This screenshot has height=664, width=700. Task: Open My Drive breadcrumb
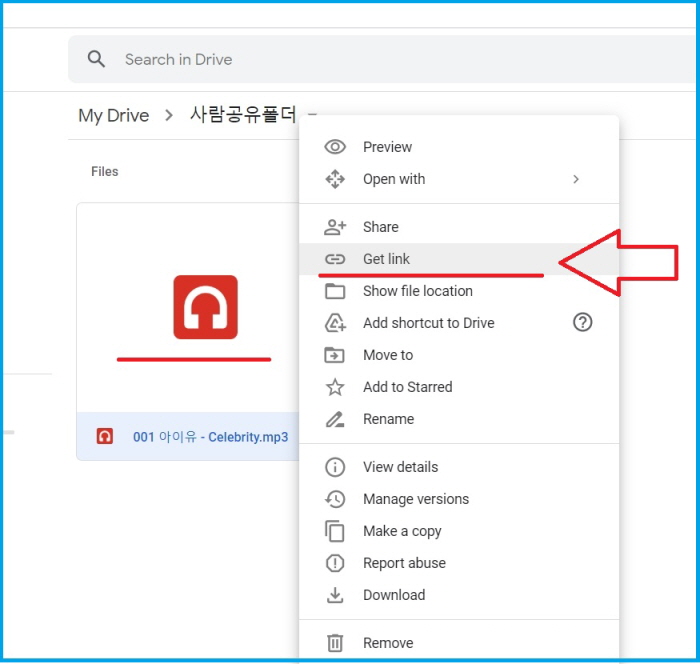pos(113,116)
